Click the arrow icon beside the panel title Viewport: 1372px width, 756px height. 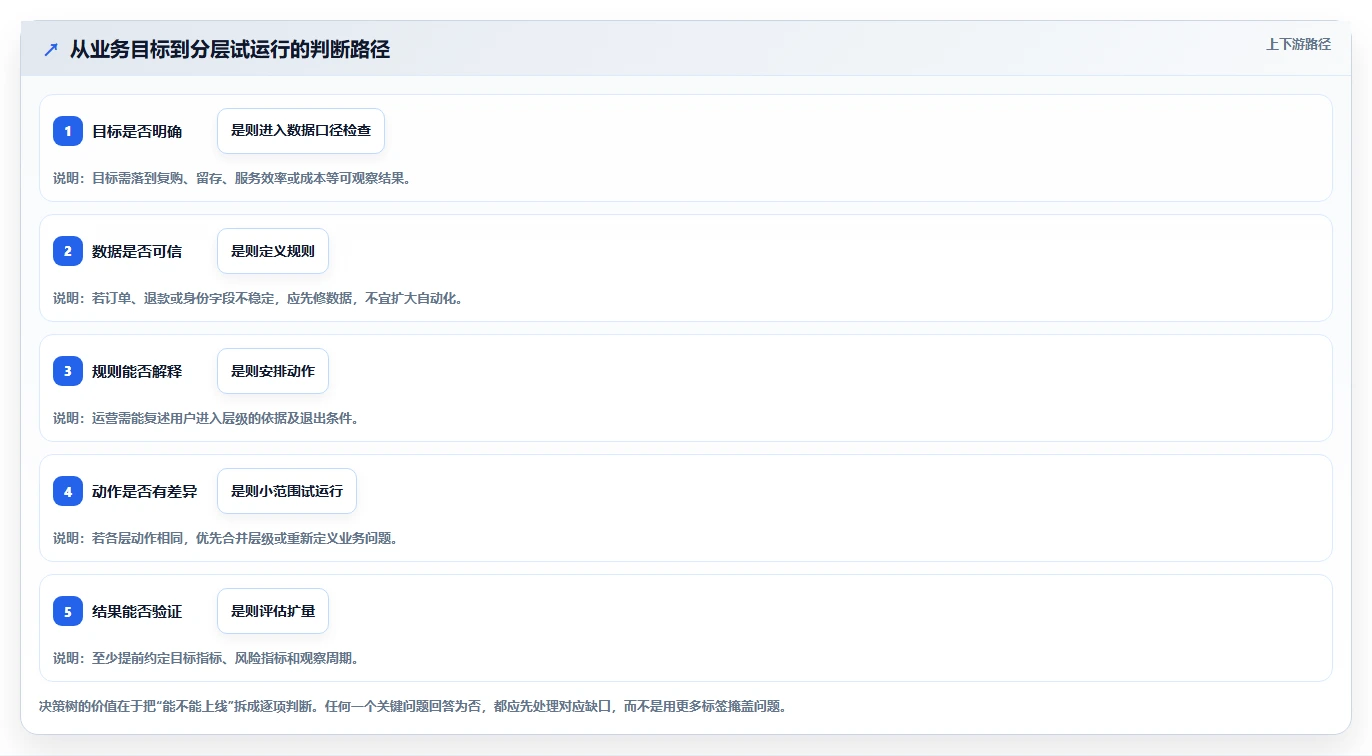tap(51, 50)
